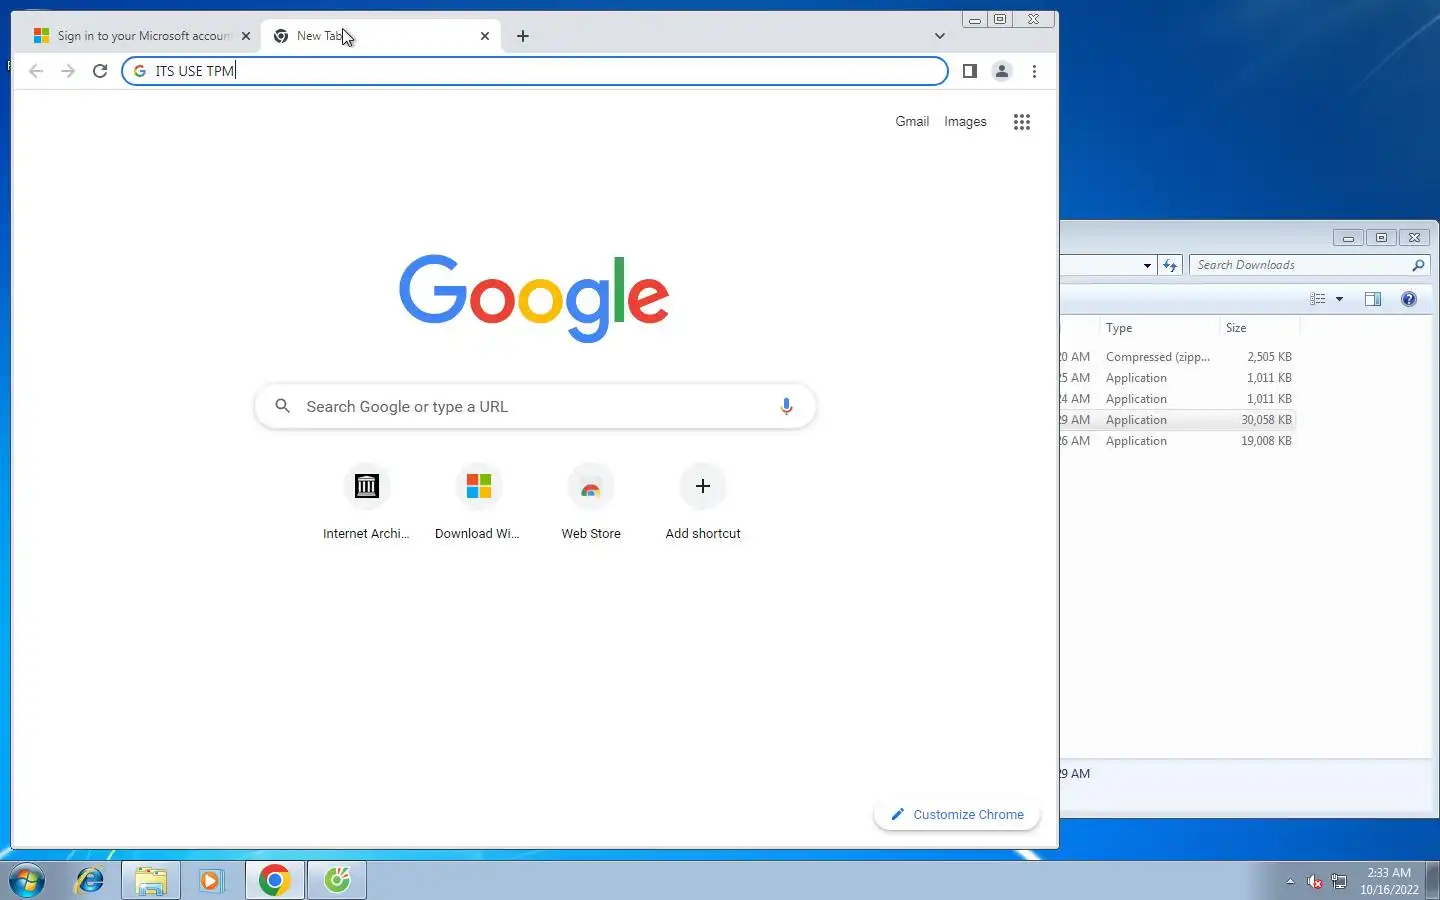This screenshot has width=1440, height=900.
Task: Open the Google apps grid
Action: (x=1021, y=122)
